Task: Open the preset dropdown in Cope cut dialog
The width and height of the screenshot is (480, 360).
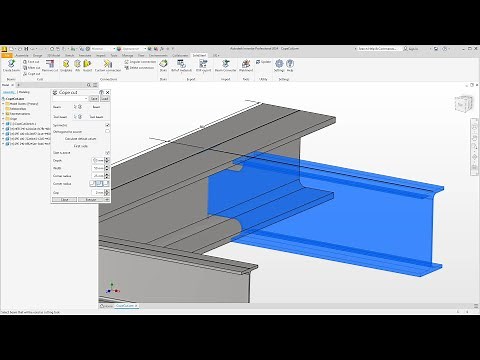Action: coord(86,99)
